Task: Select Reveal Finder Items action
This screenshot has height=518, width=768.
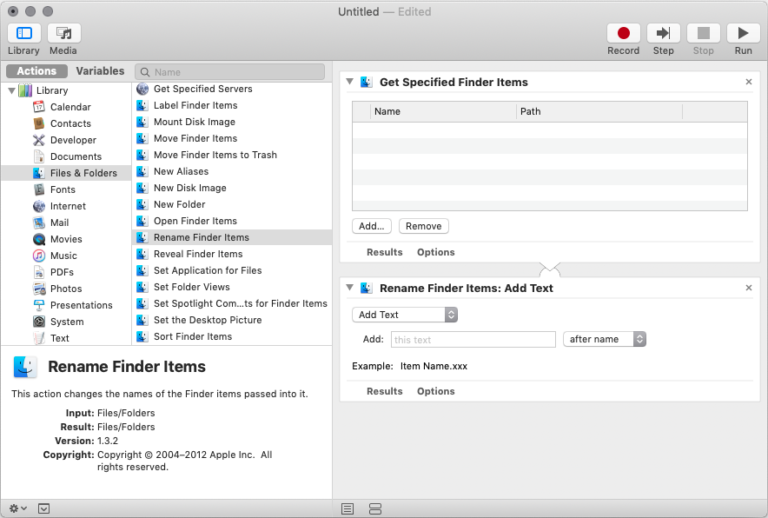Action: pos(232,254)
